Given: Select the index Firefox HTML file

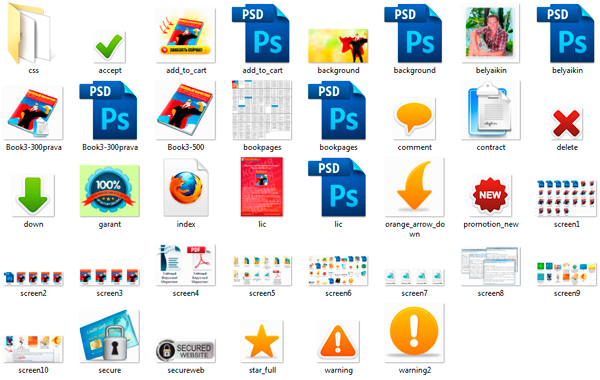Looking at the screenshot, I should click(x=186, y=188).
